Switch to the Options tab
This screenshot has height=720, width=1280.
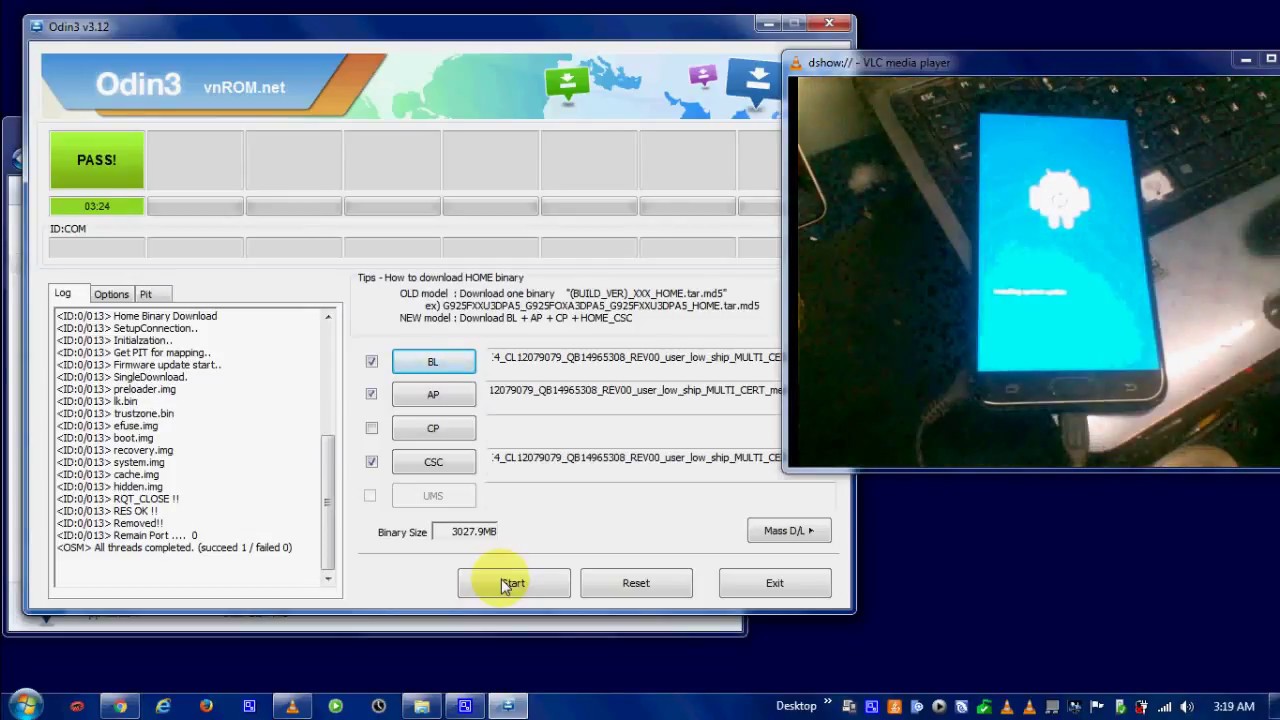111,295
